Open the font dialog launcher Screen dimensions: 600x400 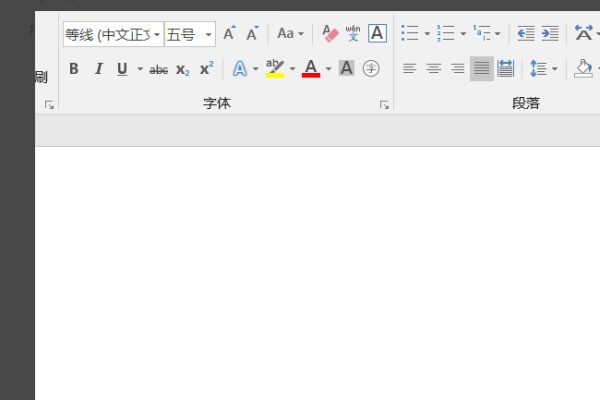384,104
